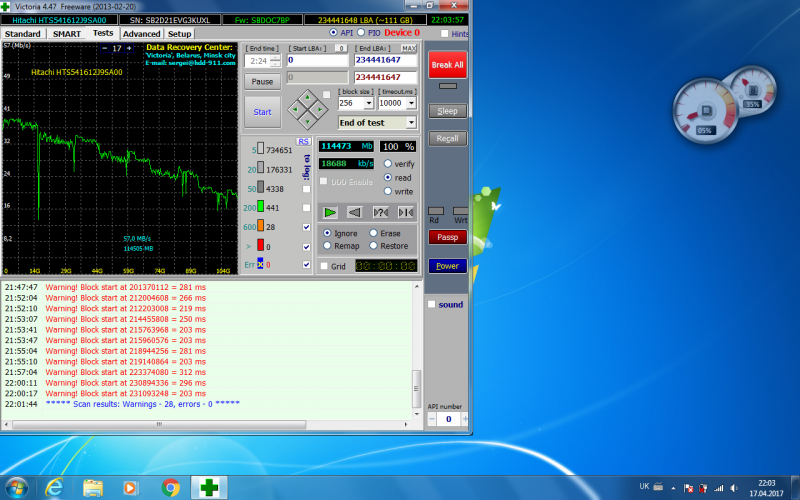Open the Advanced tab
This screenshot has width=800, height=500.
click(x=141, y=33)
